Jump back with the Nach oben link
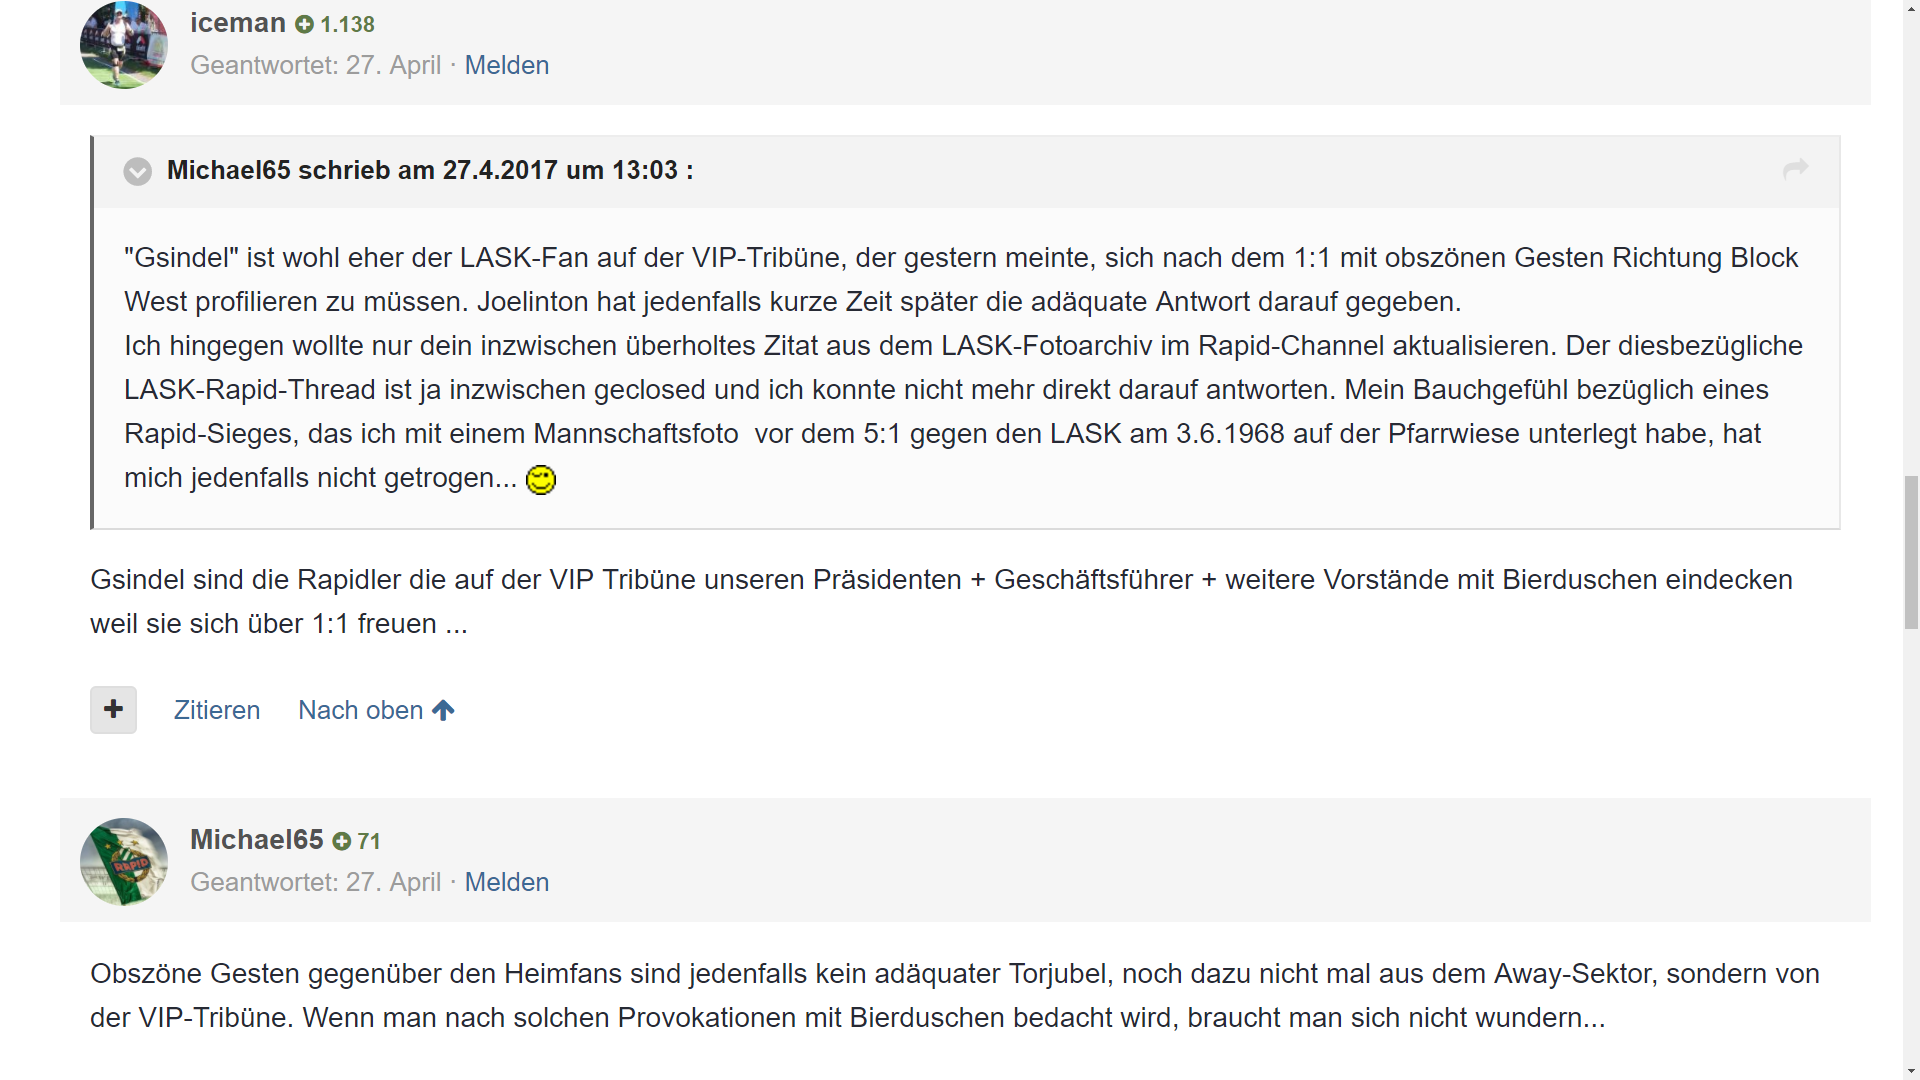 (361, 710)
